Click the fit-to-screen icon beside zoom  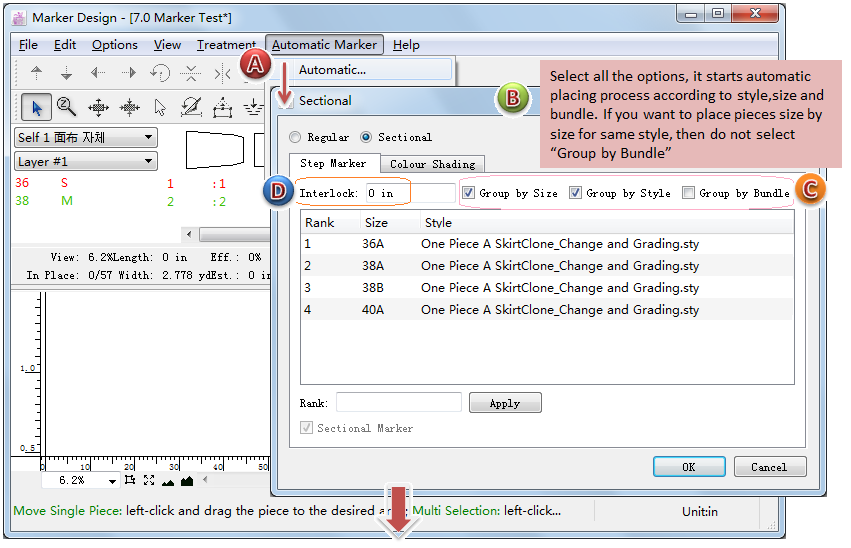(x=149, y=481)
